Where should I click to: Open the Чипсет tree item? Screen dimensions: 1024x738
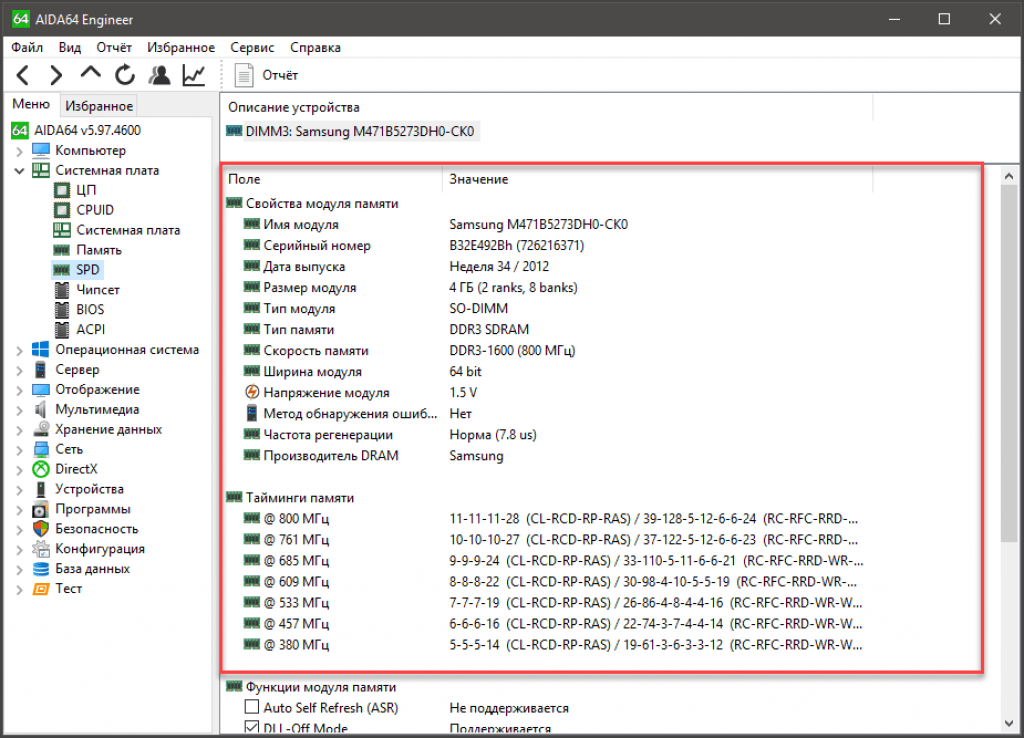point(97,290)
